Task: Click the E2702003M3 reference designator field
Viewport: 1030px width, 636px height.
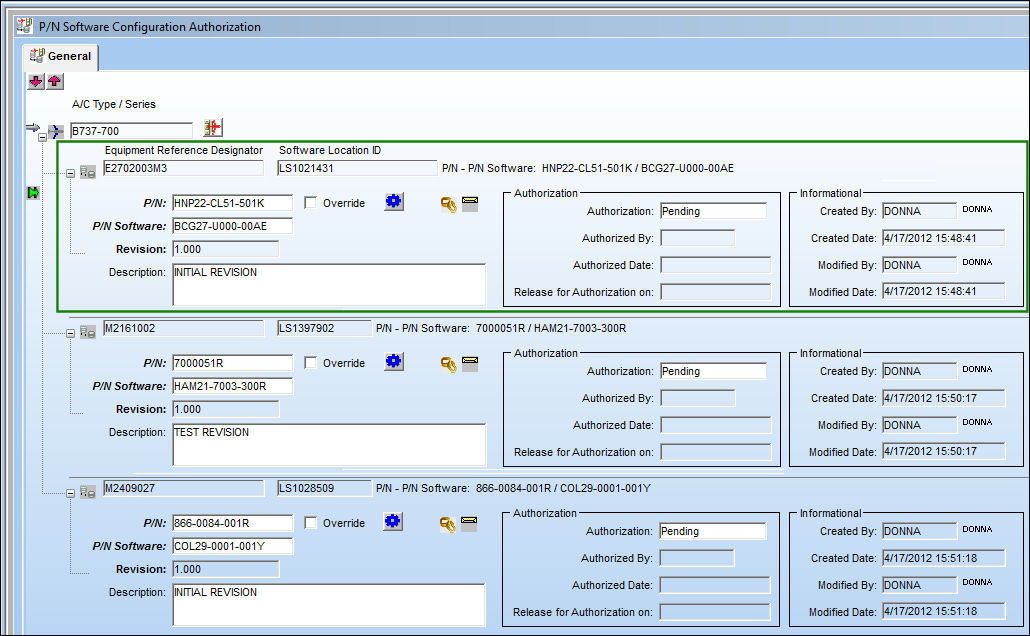Action: (x=183, y=168)
